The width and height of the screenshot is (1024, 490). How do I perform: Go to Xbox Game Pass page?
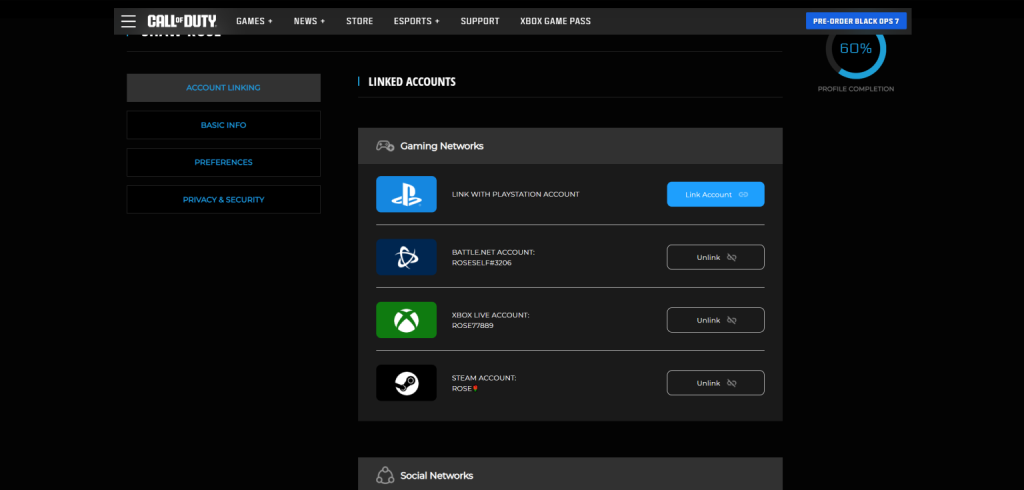pos(554,21)
